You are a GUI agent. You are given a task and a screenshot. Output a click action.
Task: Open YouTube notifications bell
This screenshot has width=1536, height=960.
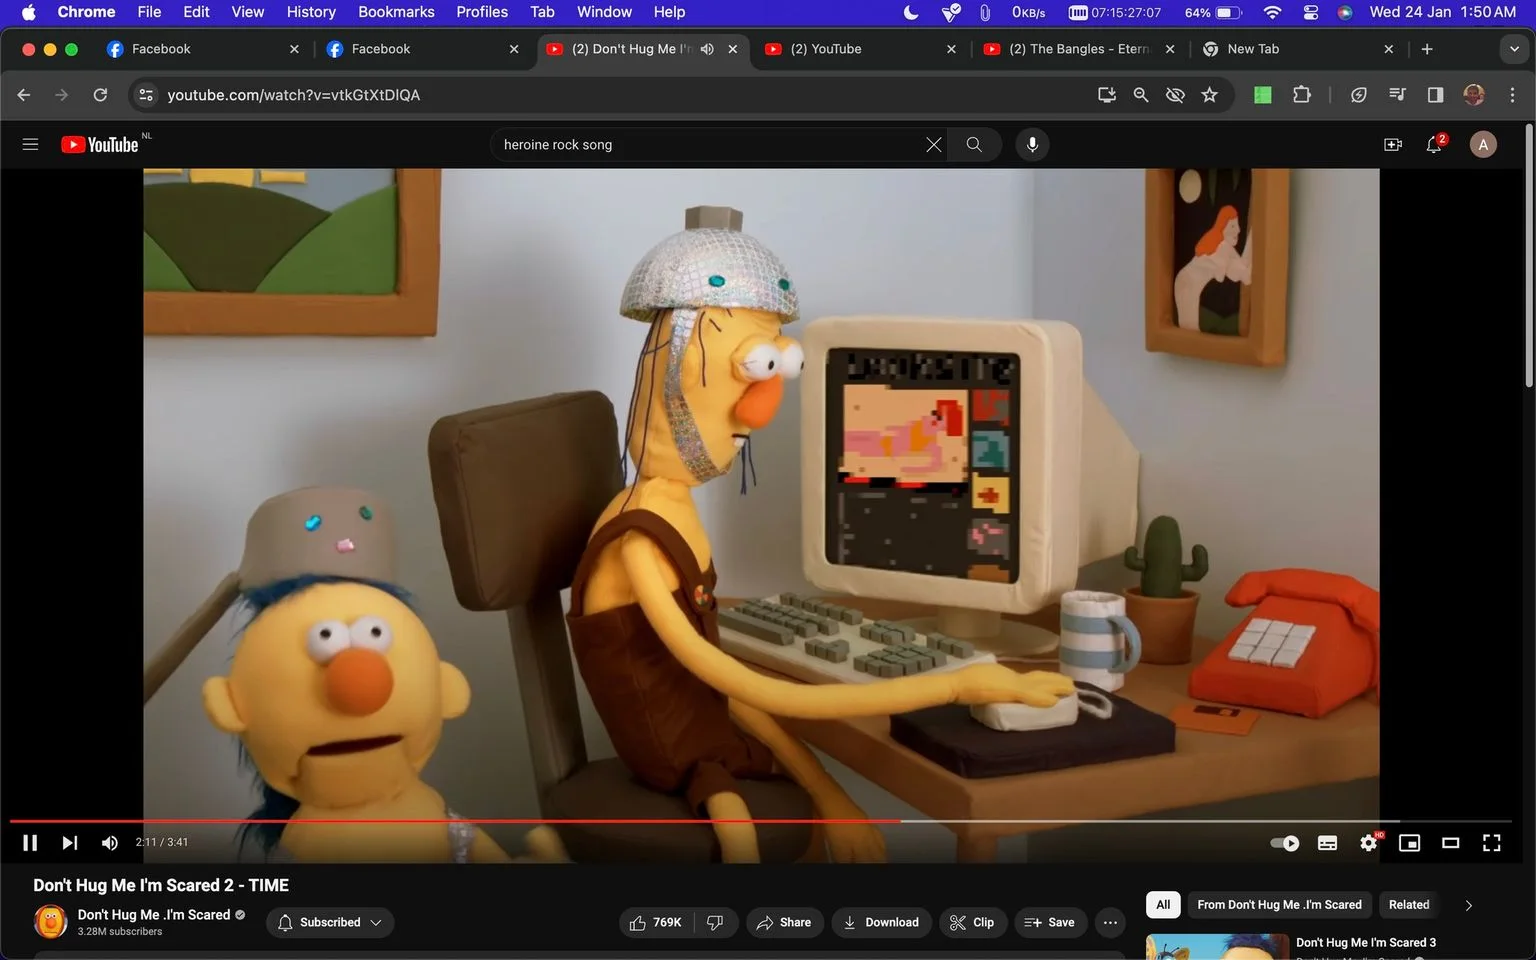pyautogui.click(x=1434, y=145)
